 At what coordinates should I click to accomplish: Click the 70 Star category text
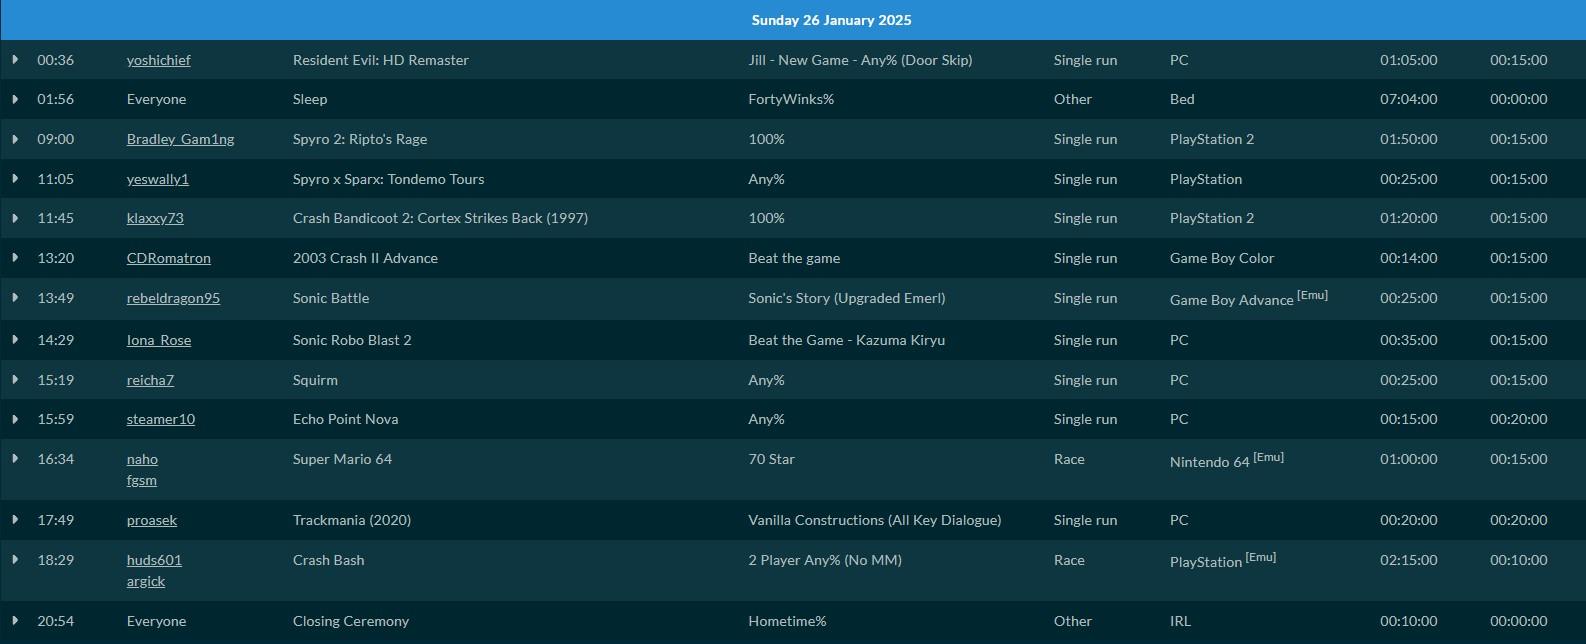click(771, 459)
